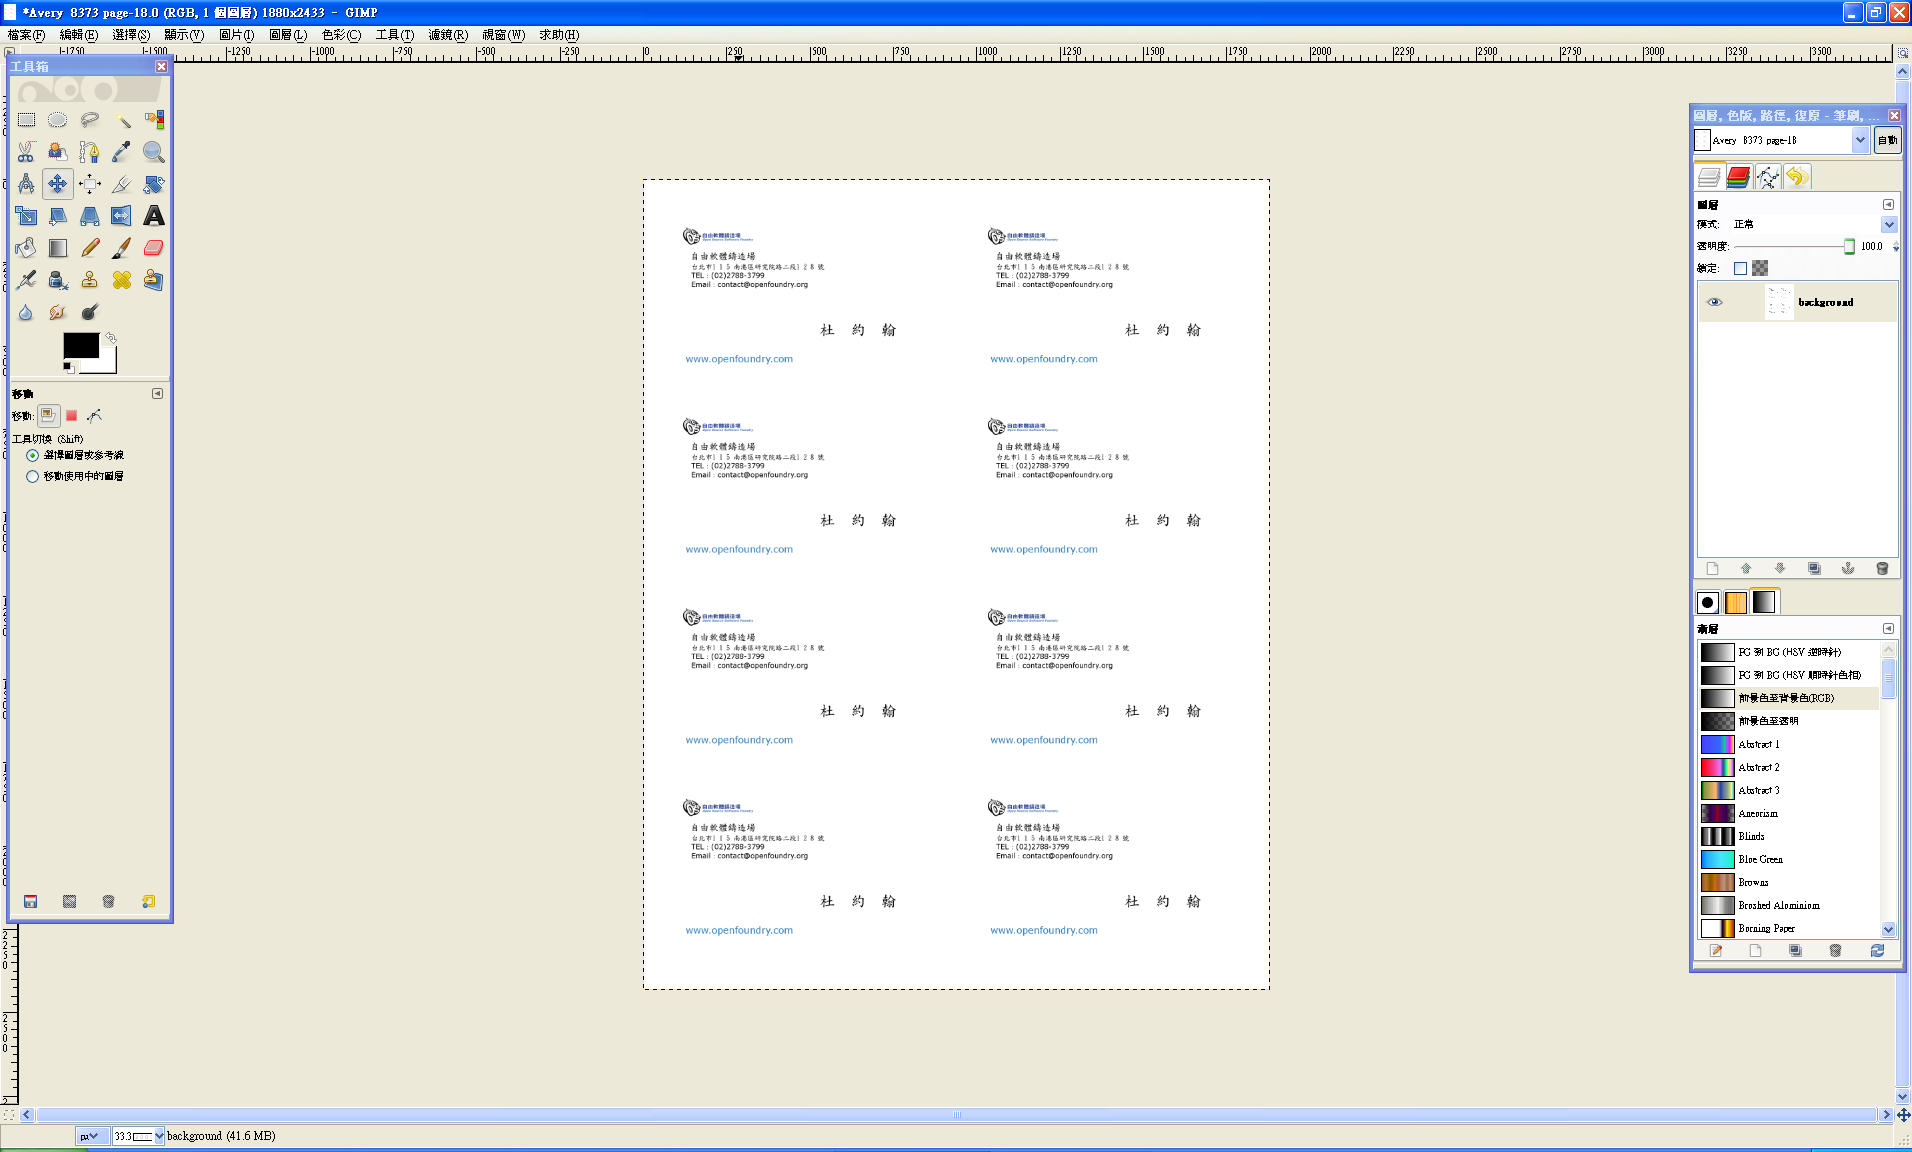
Task: Select the Move tool in toolbox
Action: pos(58,184)
